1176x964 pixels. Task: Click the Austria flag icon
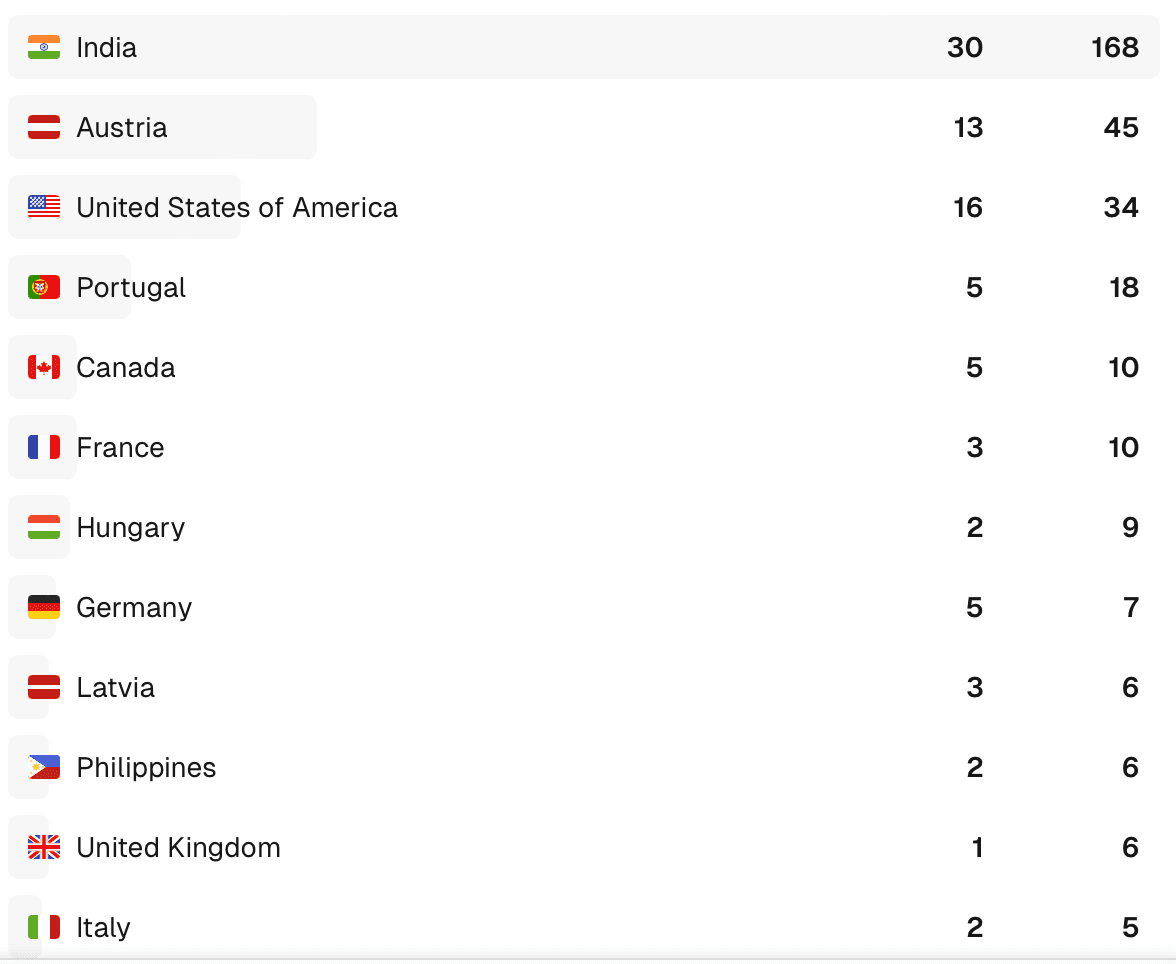coord(44,127)
